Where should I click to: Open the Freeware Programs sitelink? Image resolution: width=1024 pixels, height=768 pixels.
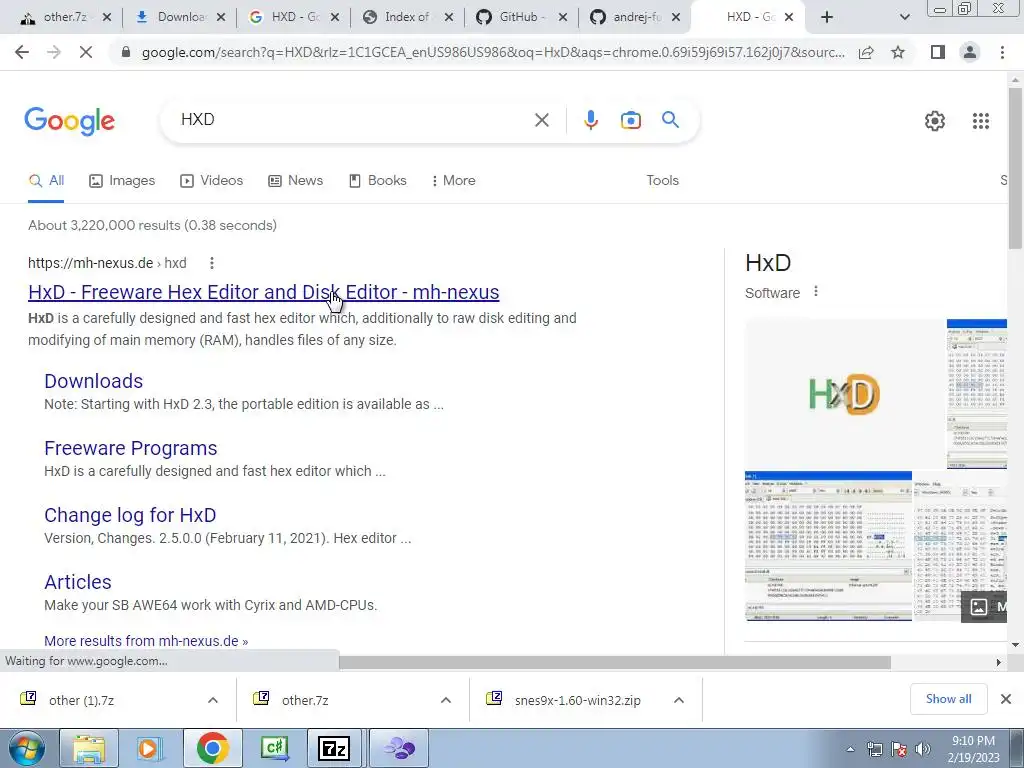131,448
